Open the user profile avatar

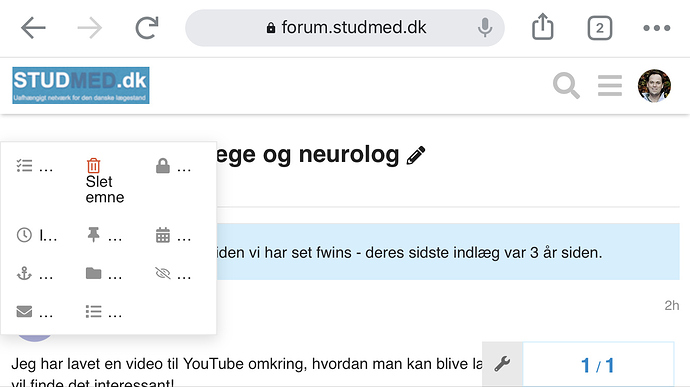click(654, 85)
